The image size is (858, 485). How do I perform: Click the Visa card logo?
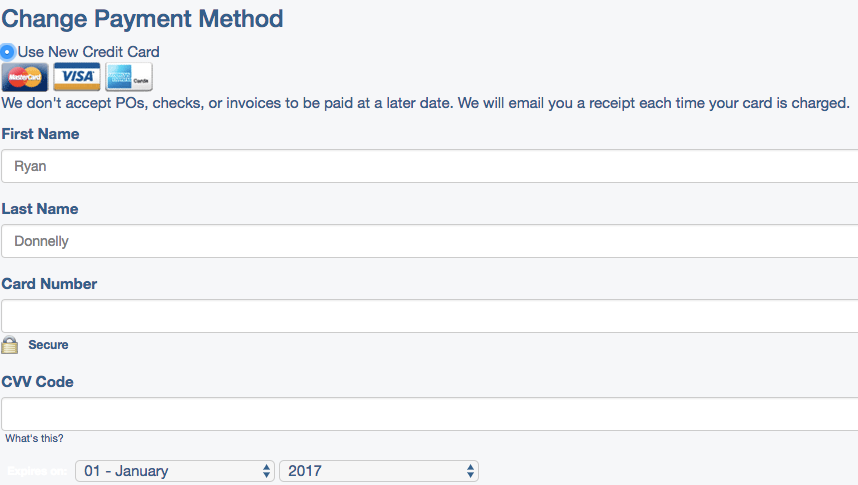click(x=77, y=77)
